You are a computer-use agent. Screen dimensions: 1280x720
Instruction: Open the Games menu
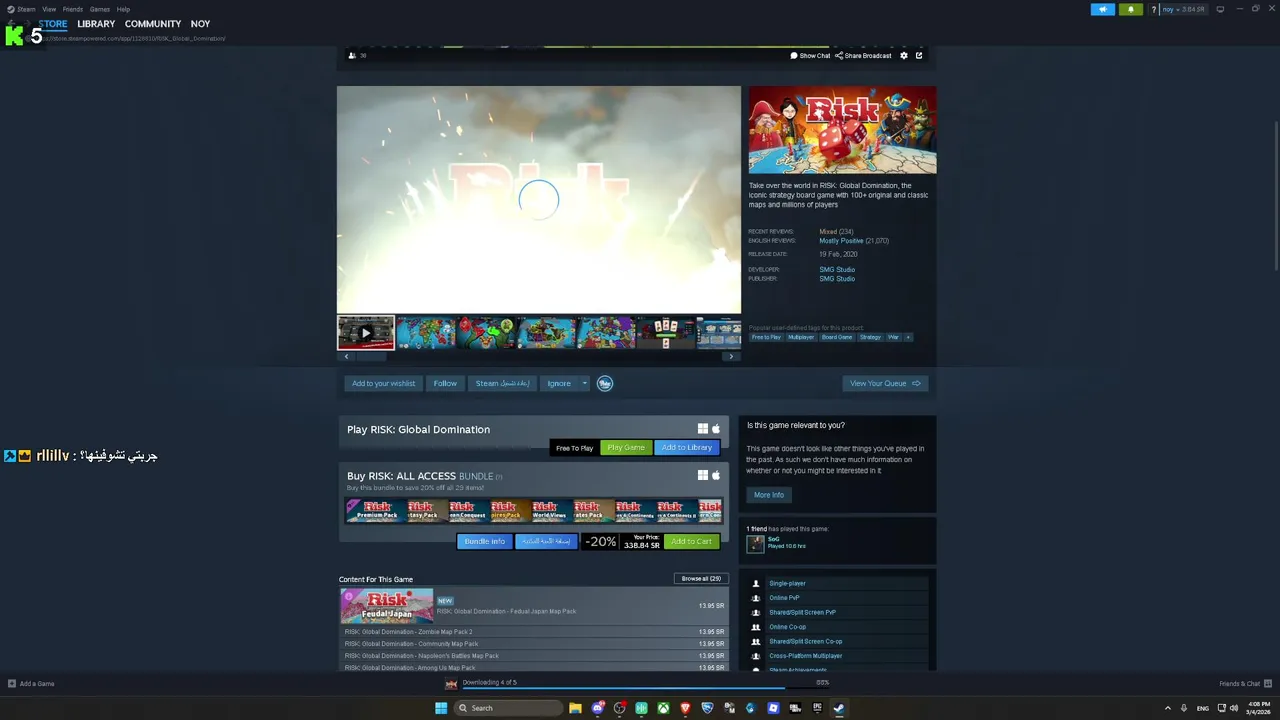point(100,9)
